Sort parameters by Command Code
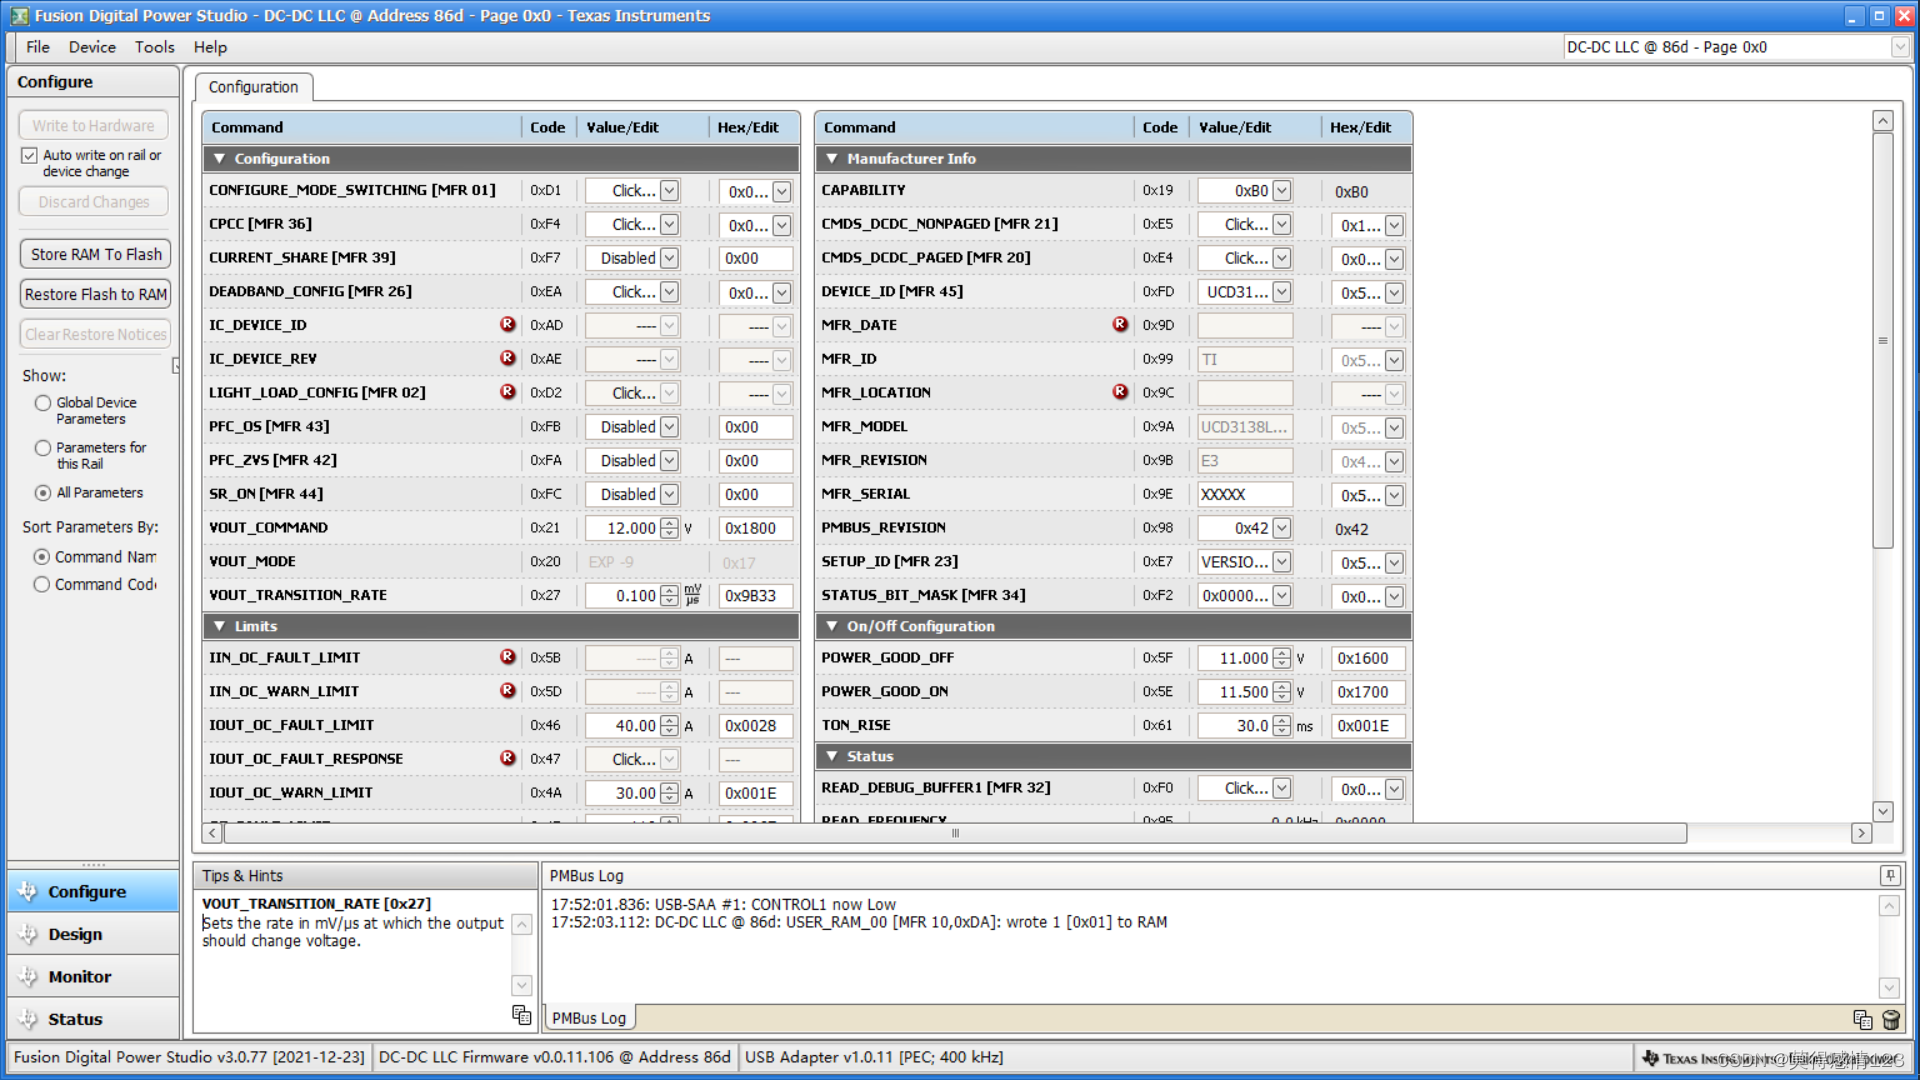 [x=42, y=584]
